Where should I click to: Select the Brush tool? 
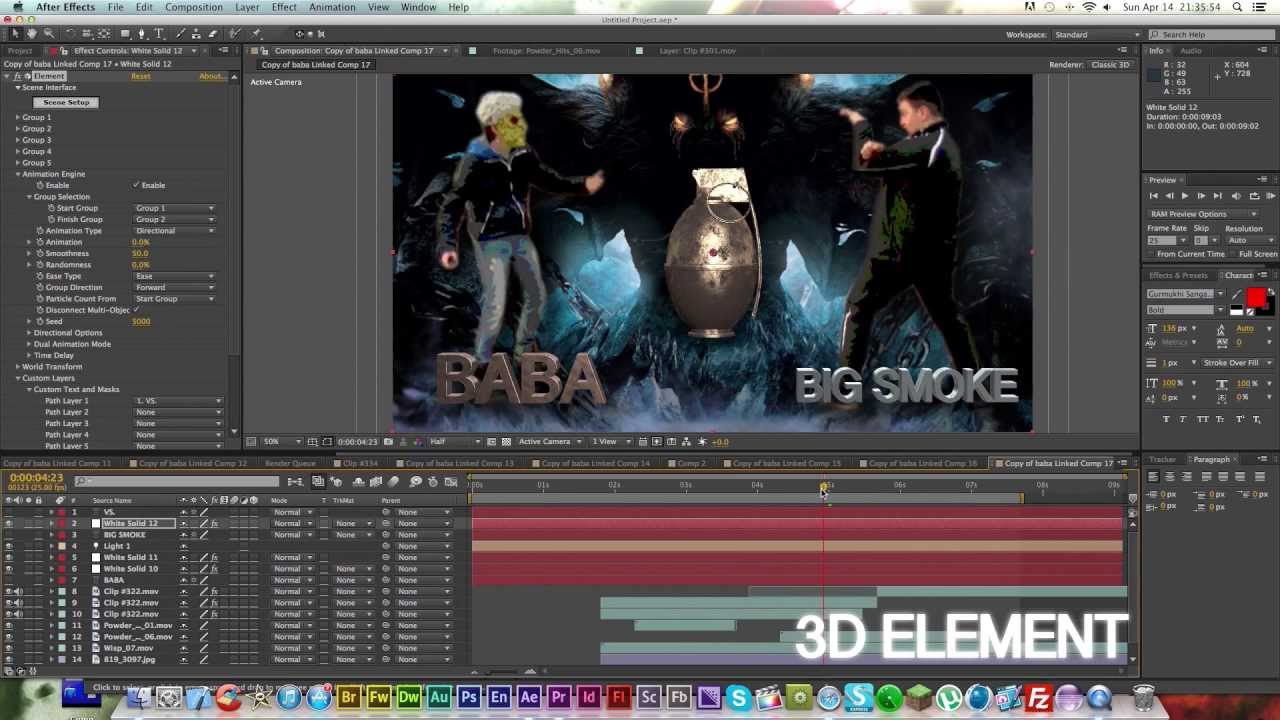[181, 34]
